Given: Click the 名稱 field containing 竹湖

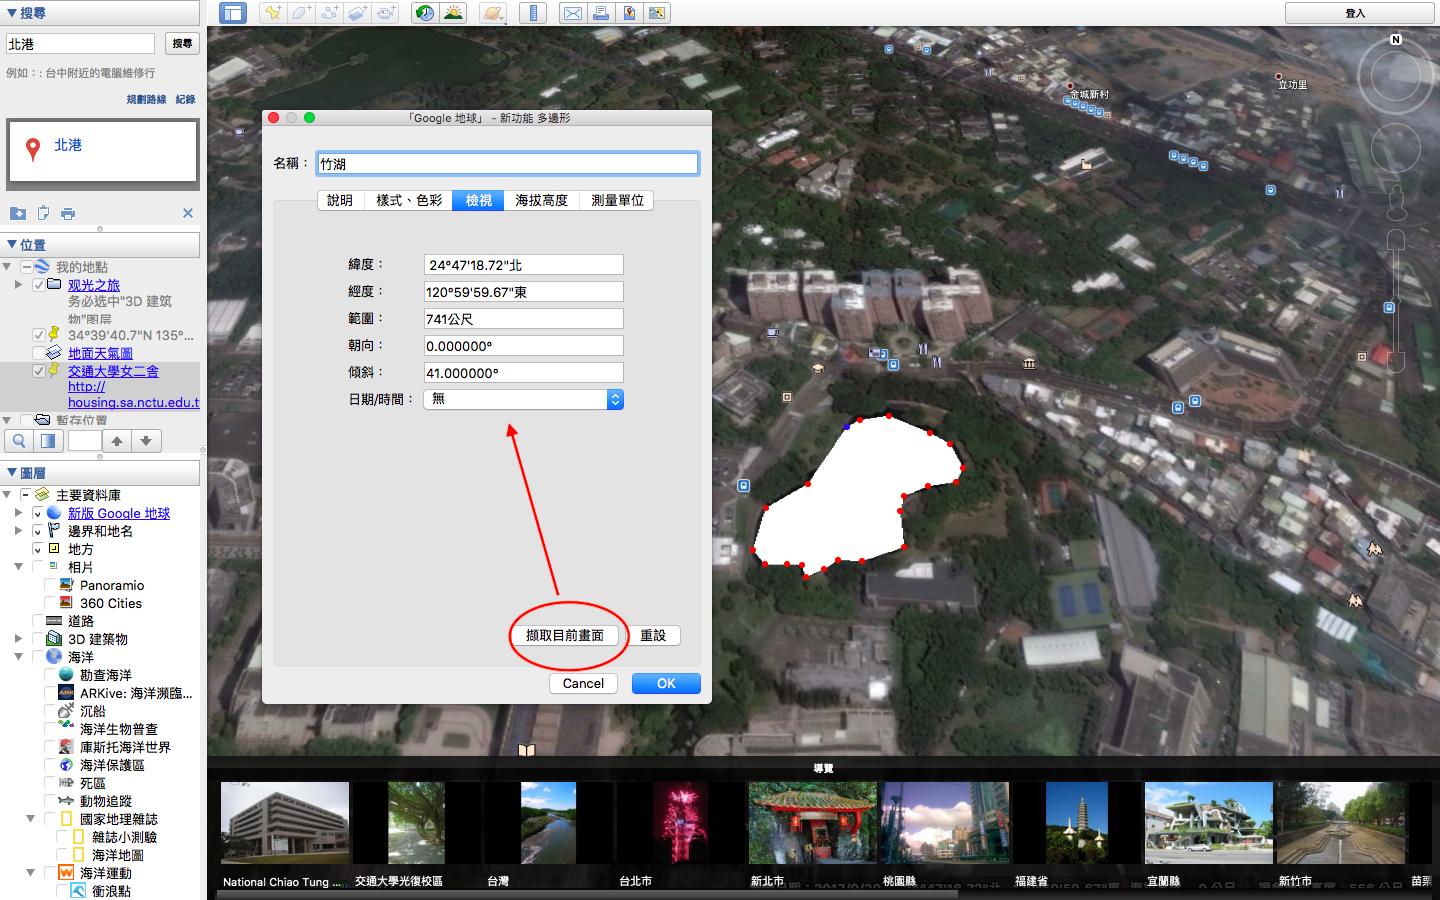Looking at the screenshot, I should (508, 164).
